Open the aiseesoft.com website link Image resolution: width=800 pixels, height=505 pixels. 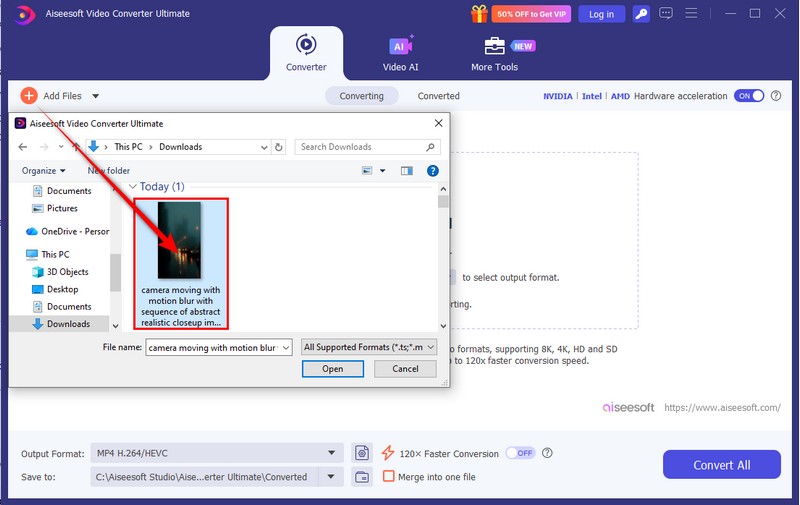coord(722,408)
